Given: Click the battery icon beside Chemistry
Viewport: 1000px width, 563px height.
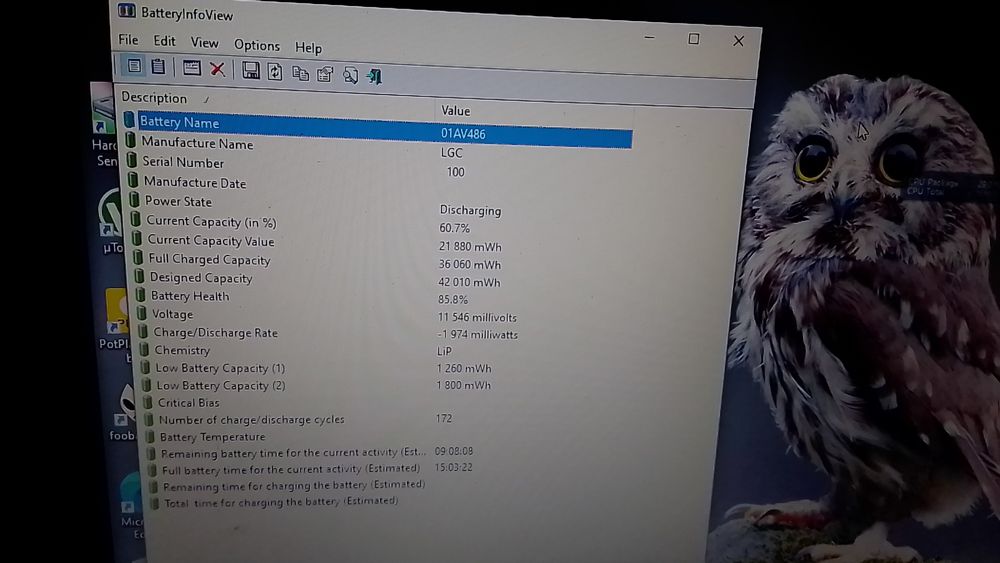Looking at the screenshot, I should (x=144, y=349).
